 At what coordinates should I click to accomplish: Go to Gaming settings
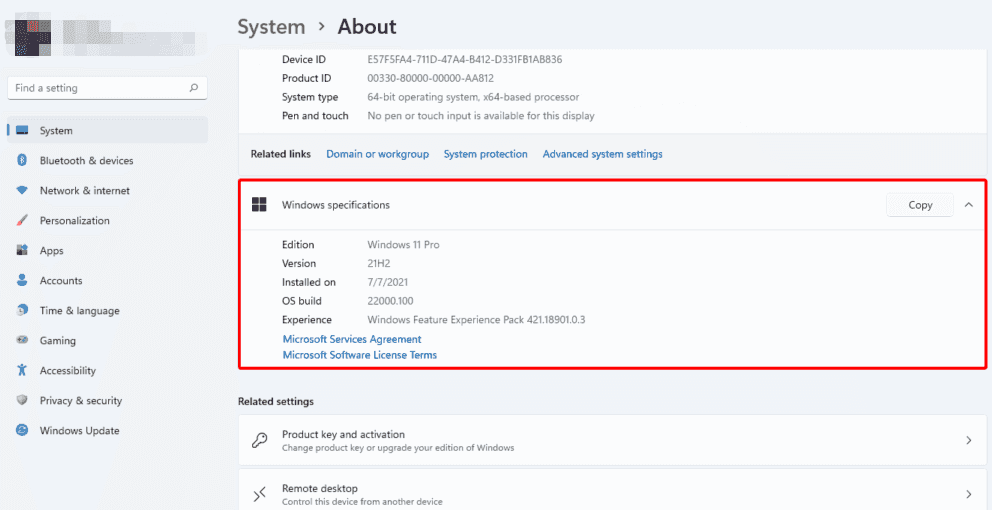[x=108, y=340]
